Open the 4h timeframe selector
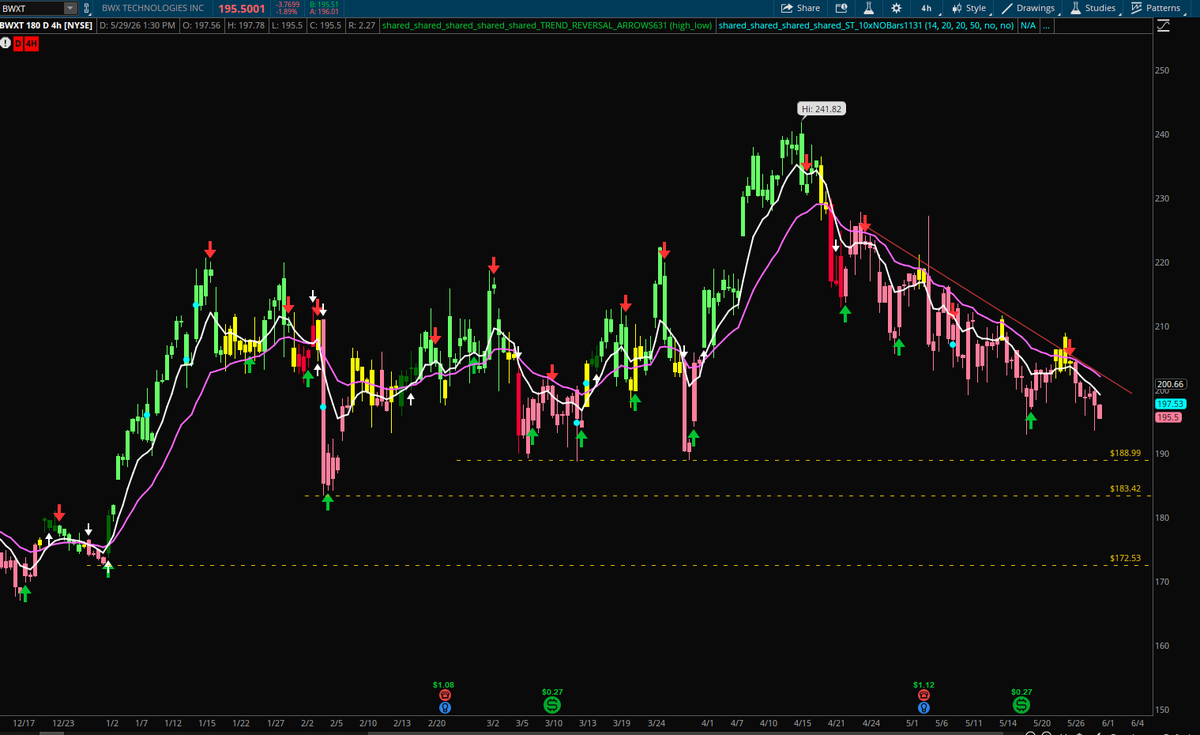Screen dimensions: 1200x735 click(x=927, y=8)
